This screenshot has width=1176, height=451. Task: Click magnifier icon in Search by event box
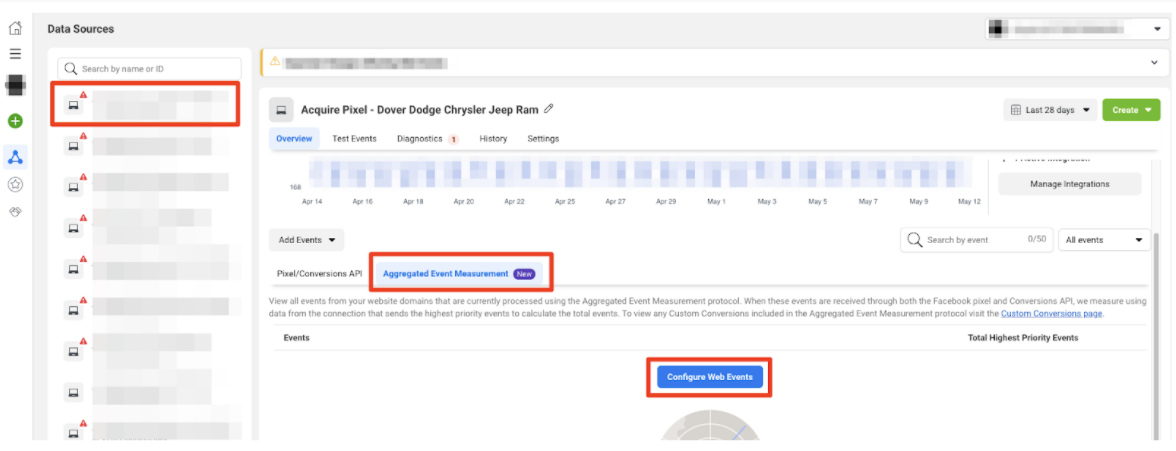[x=914, y=239]
